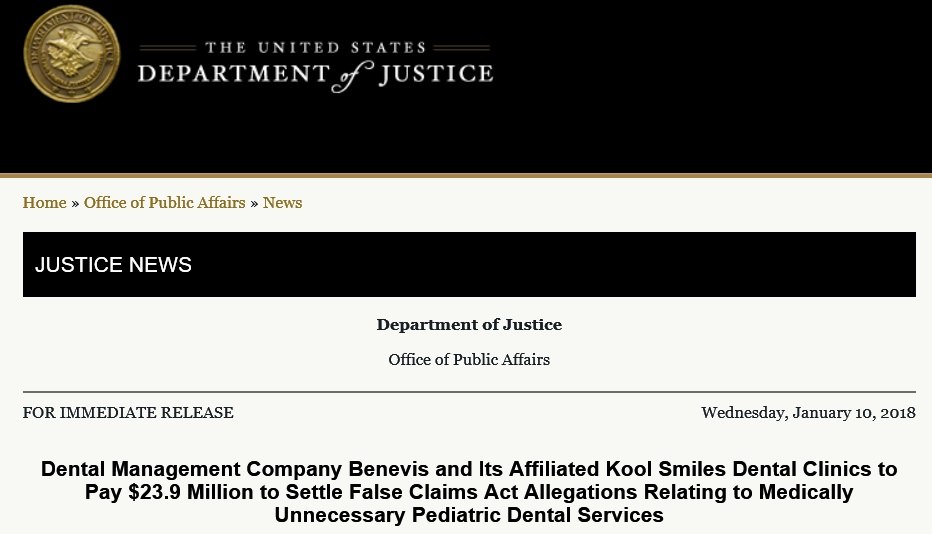Click "Unnecessary Pediatric Dental Services" headline line
The width and height of the screenshot is (932, 534).
469,515
